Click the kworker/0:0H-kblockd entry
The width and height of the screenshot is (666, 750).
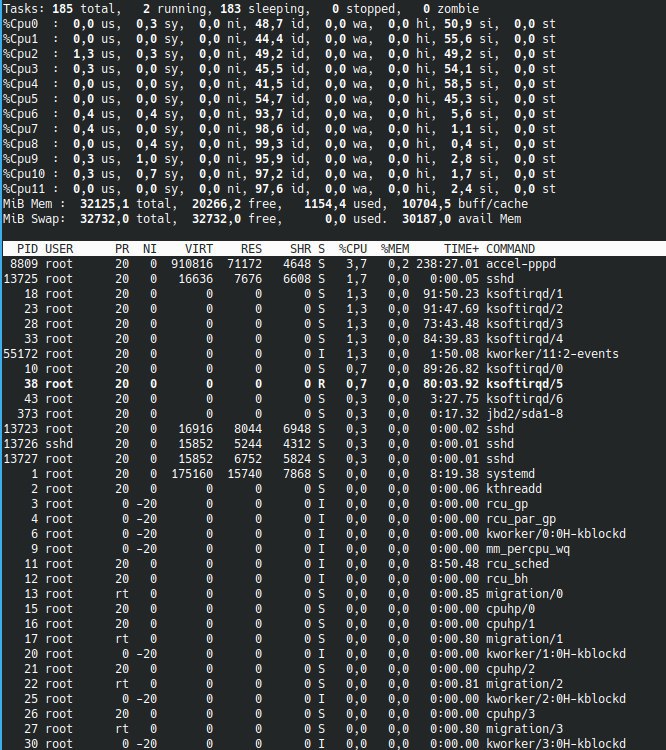tap(556, 533)
